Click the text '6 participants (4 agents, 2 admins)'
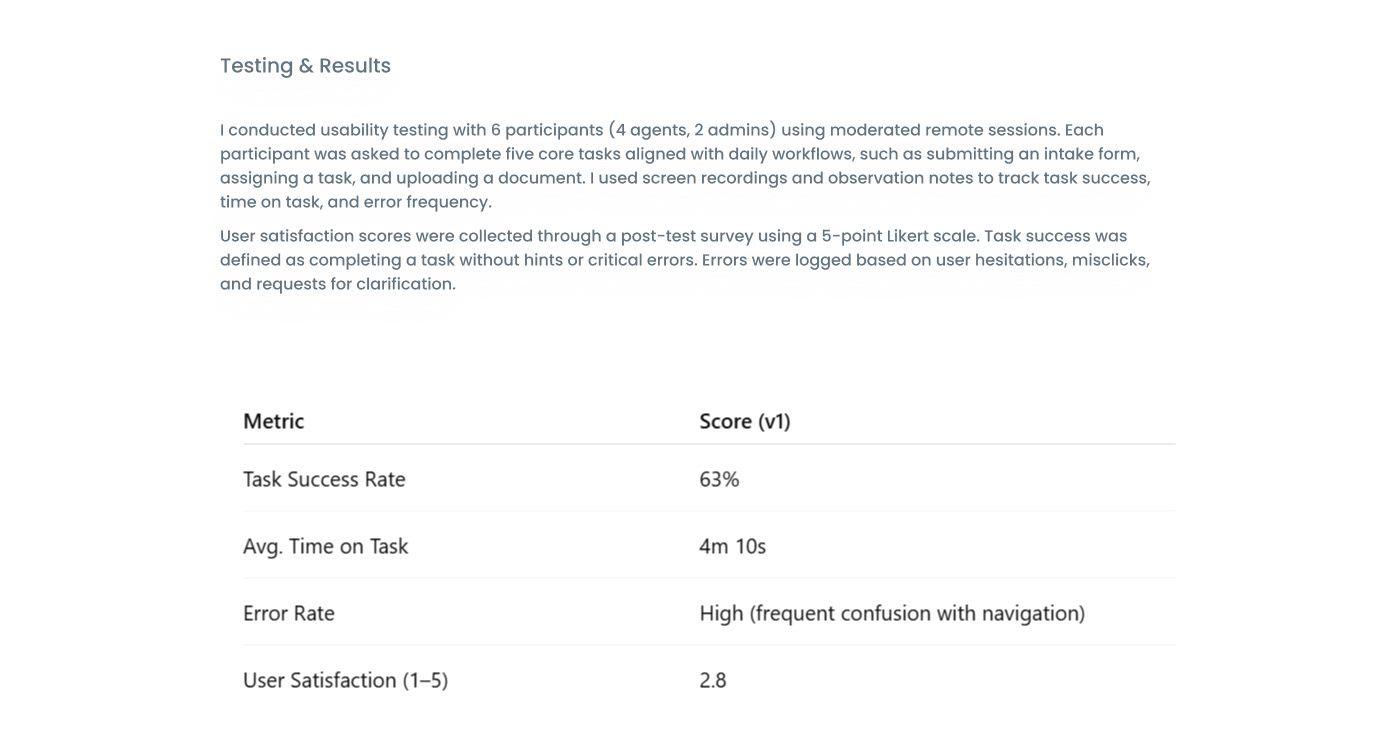 633,130
